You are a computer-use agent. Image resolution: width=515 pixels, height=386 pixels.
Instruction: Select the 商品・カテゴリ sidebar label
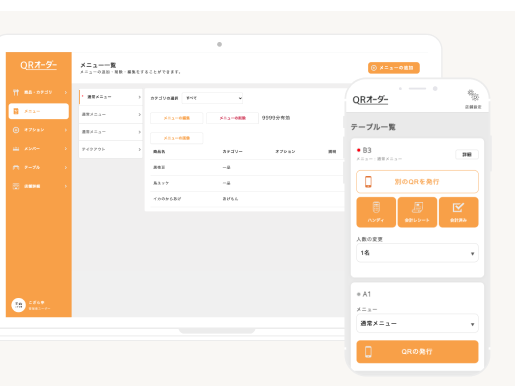coord(38,92)
